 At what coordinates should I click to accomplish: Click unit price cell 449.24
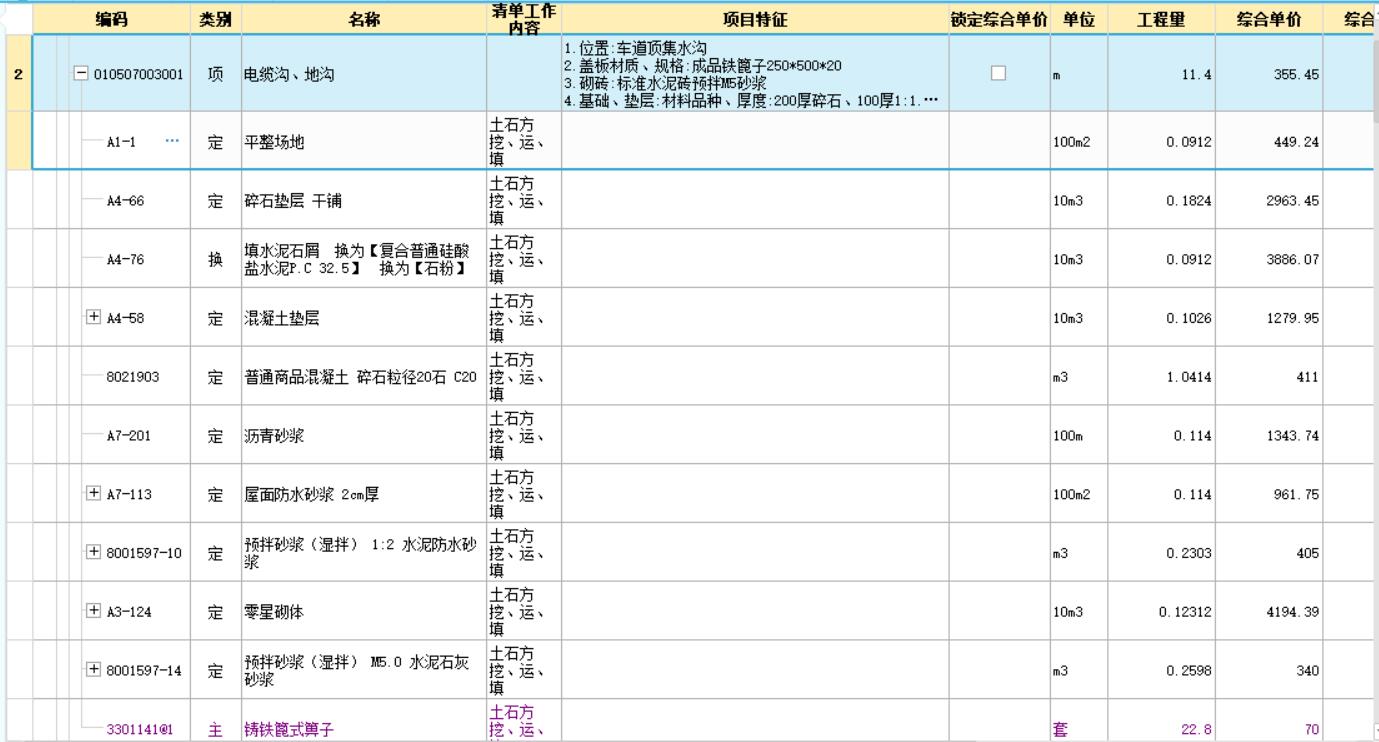coord(1269,142)
